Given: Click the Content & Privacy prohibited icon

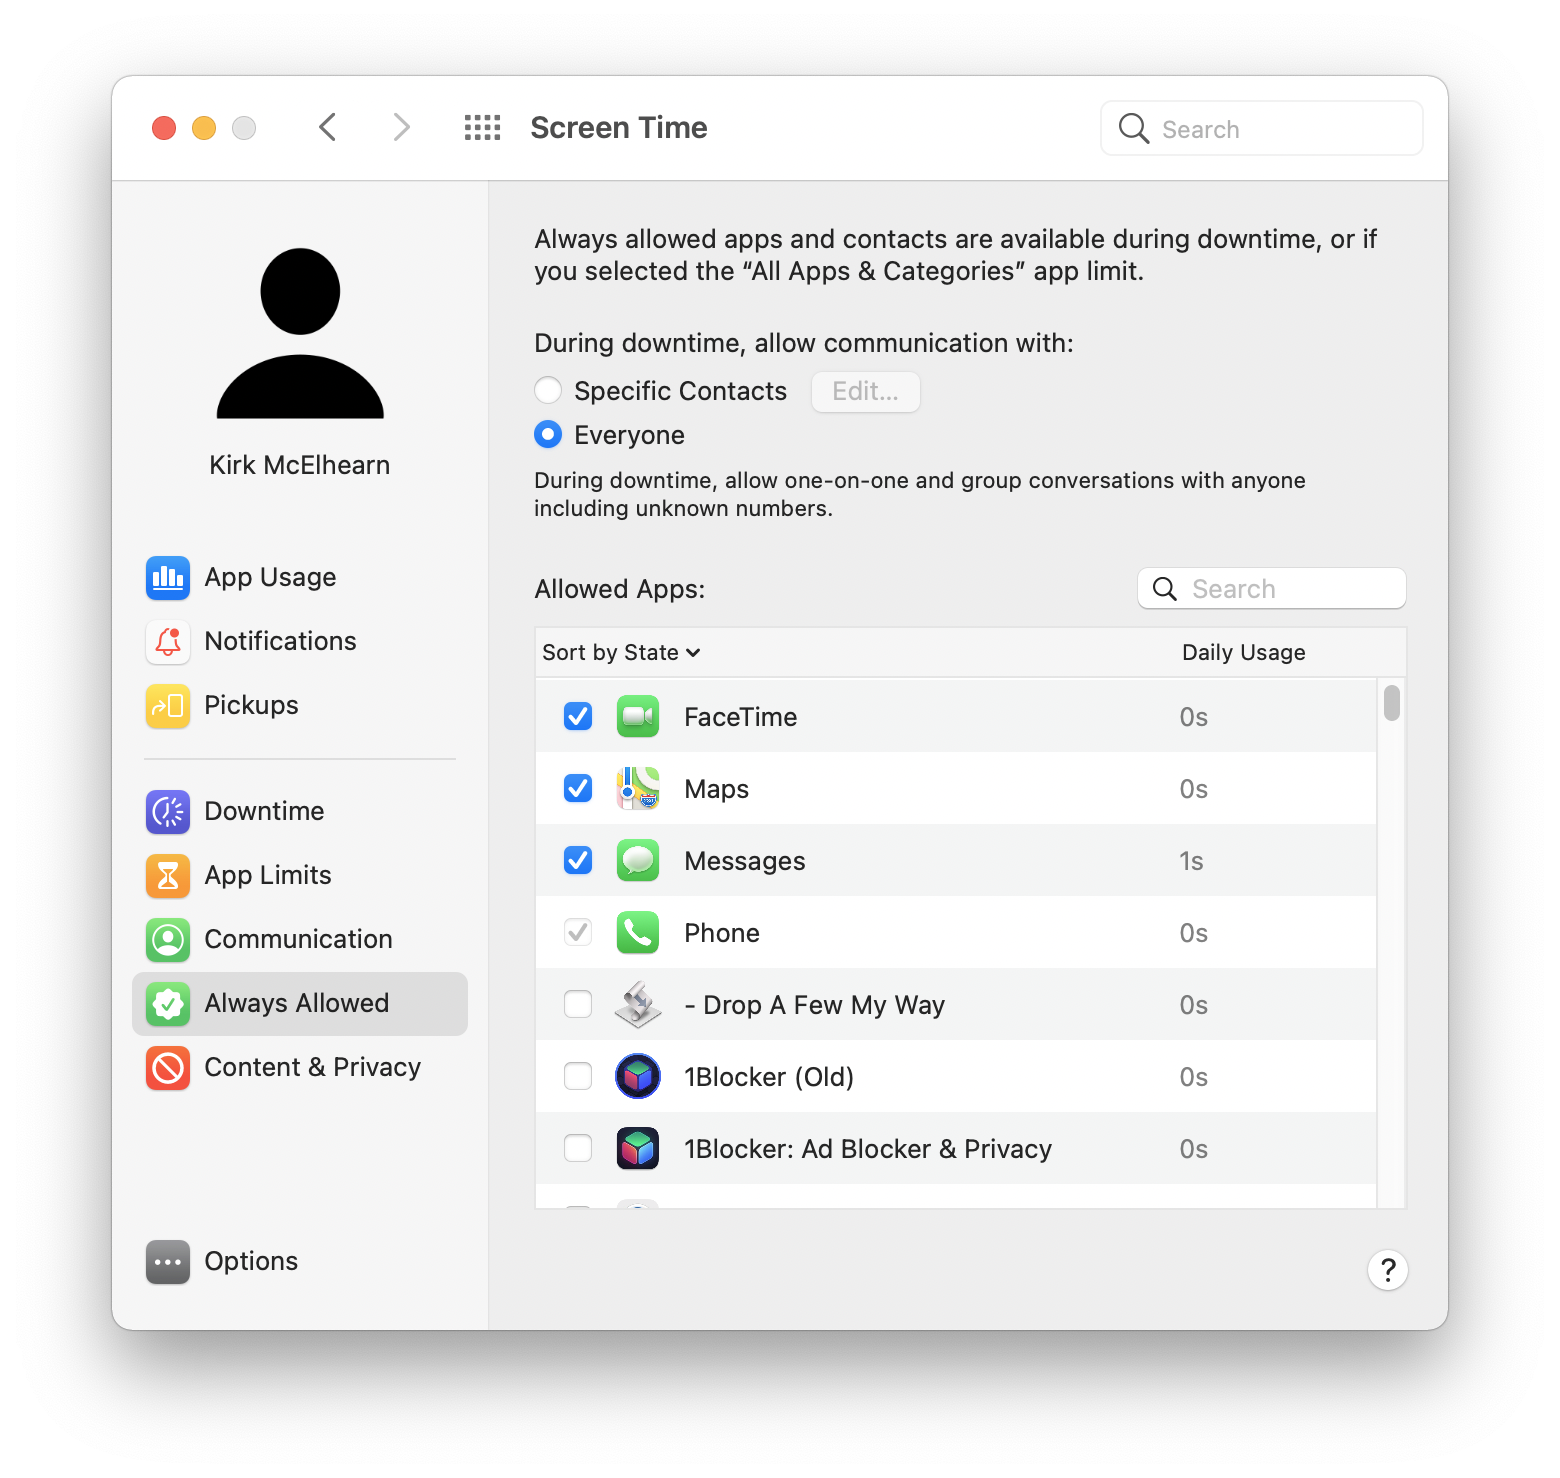Looking at the screenshot, I should coord(168,1068).
